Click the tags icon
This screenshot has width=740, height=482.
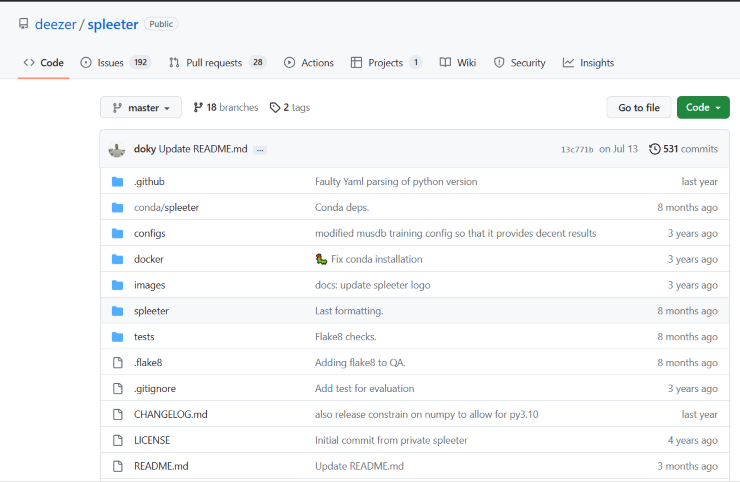(275, 107)
